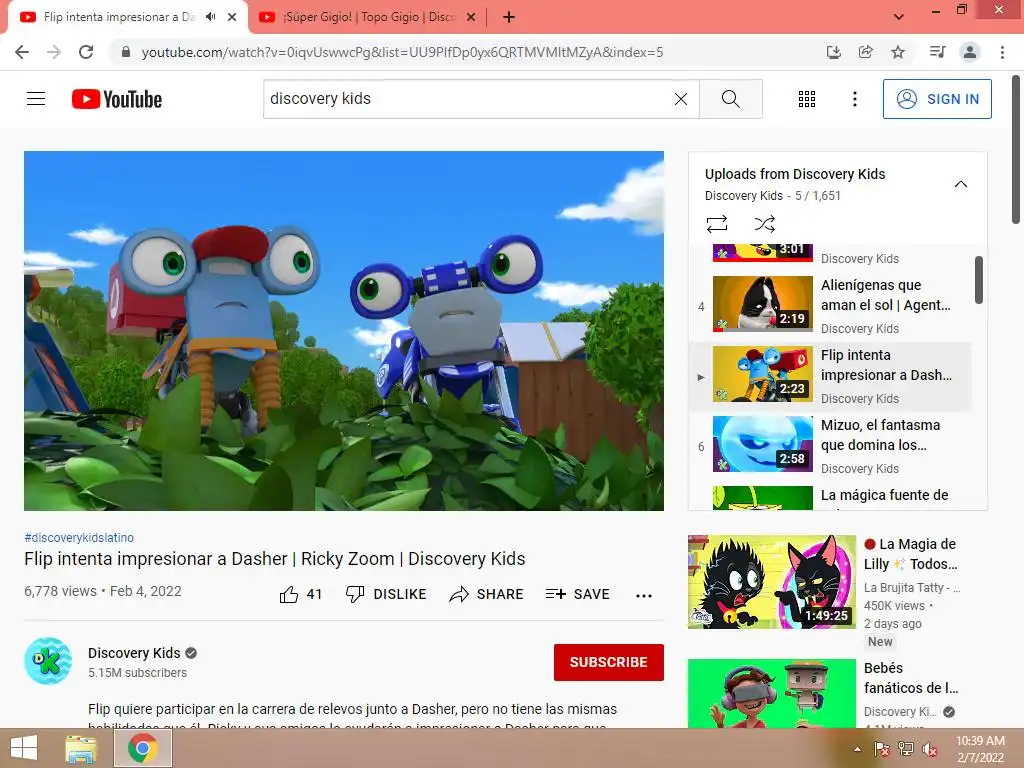Open Discovery Kids channel name link

(134, 653)
